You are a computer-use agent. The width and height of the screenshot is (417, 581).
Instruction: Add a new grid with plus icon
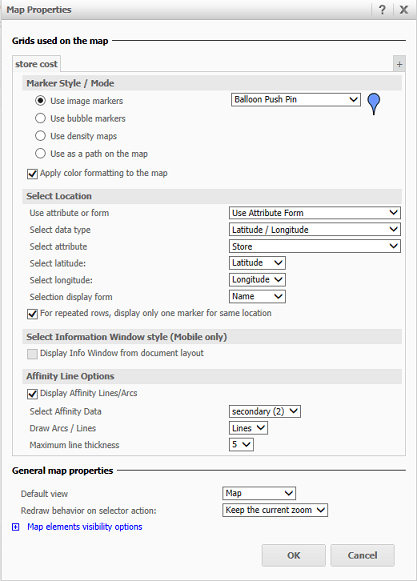399,64
